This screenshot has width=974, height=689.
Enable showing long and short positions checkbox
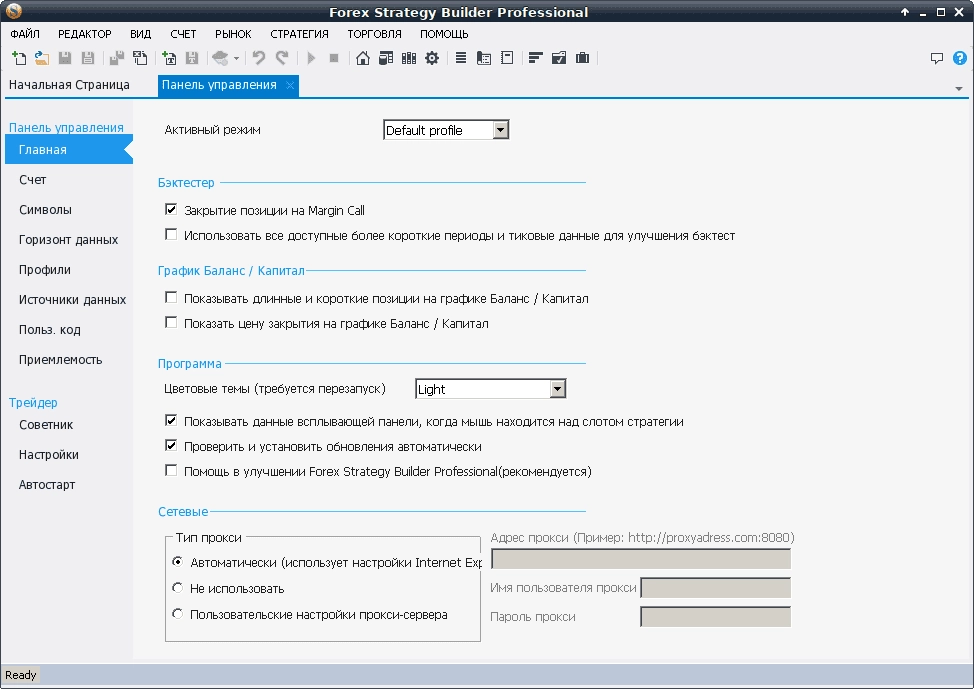pos(171,297)
